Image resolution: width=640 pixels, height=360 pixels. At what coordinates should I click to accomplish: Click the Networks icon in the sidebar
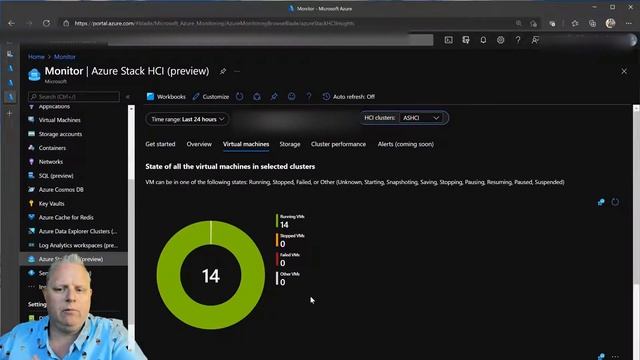point(31,161)
